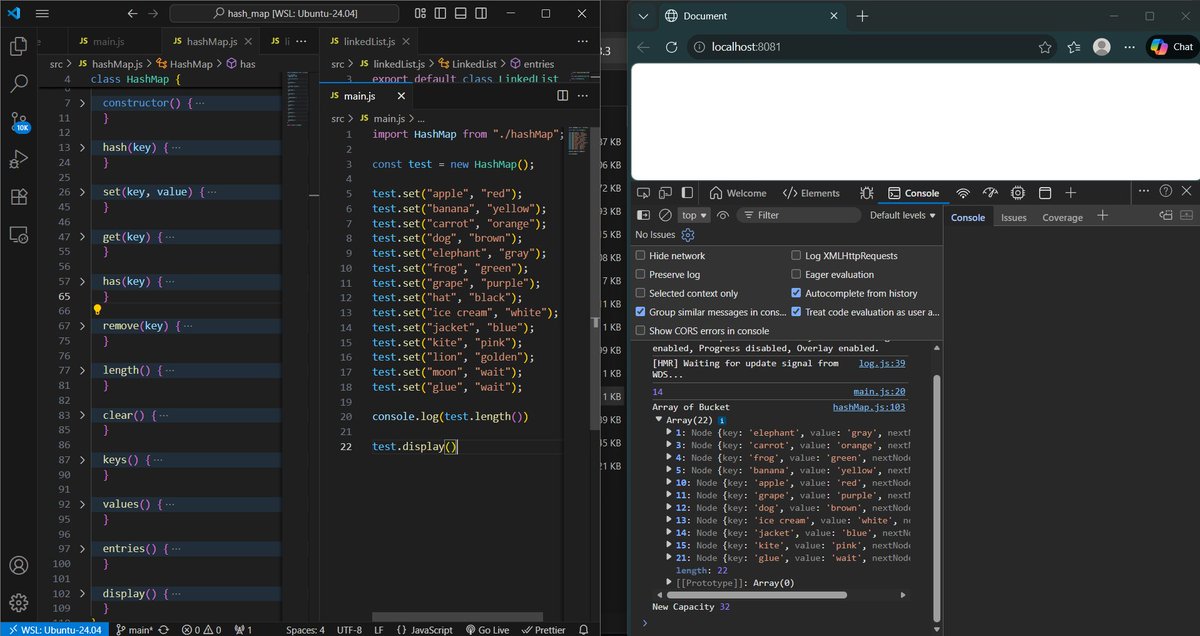The width and height of the screenshot is (1200, 636).
Task: Expand the [[Prototype]]: Array(0) entry
Action: [670, 582]
